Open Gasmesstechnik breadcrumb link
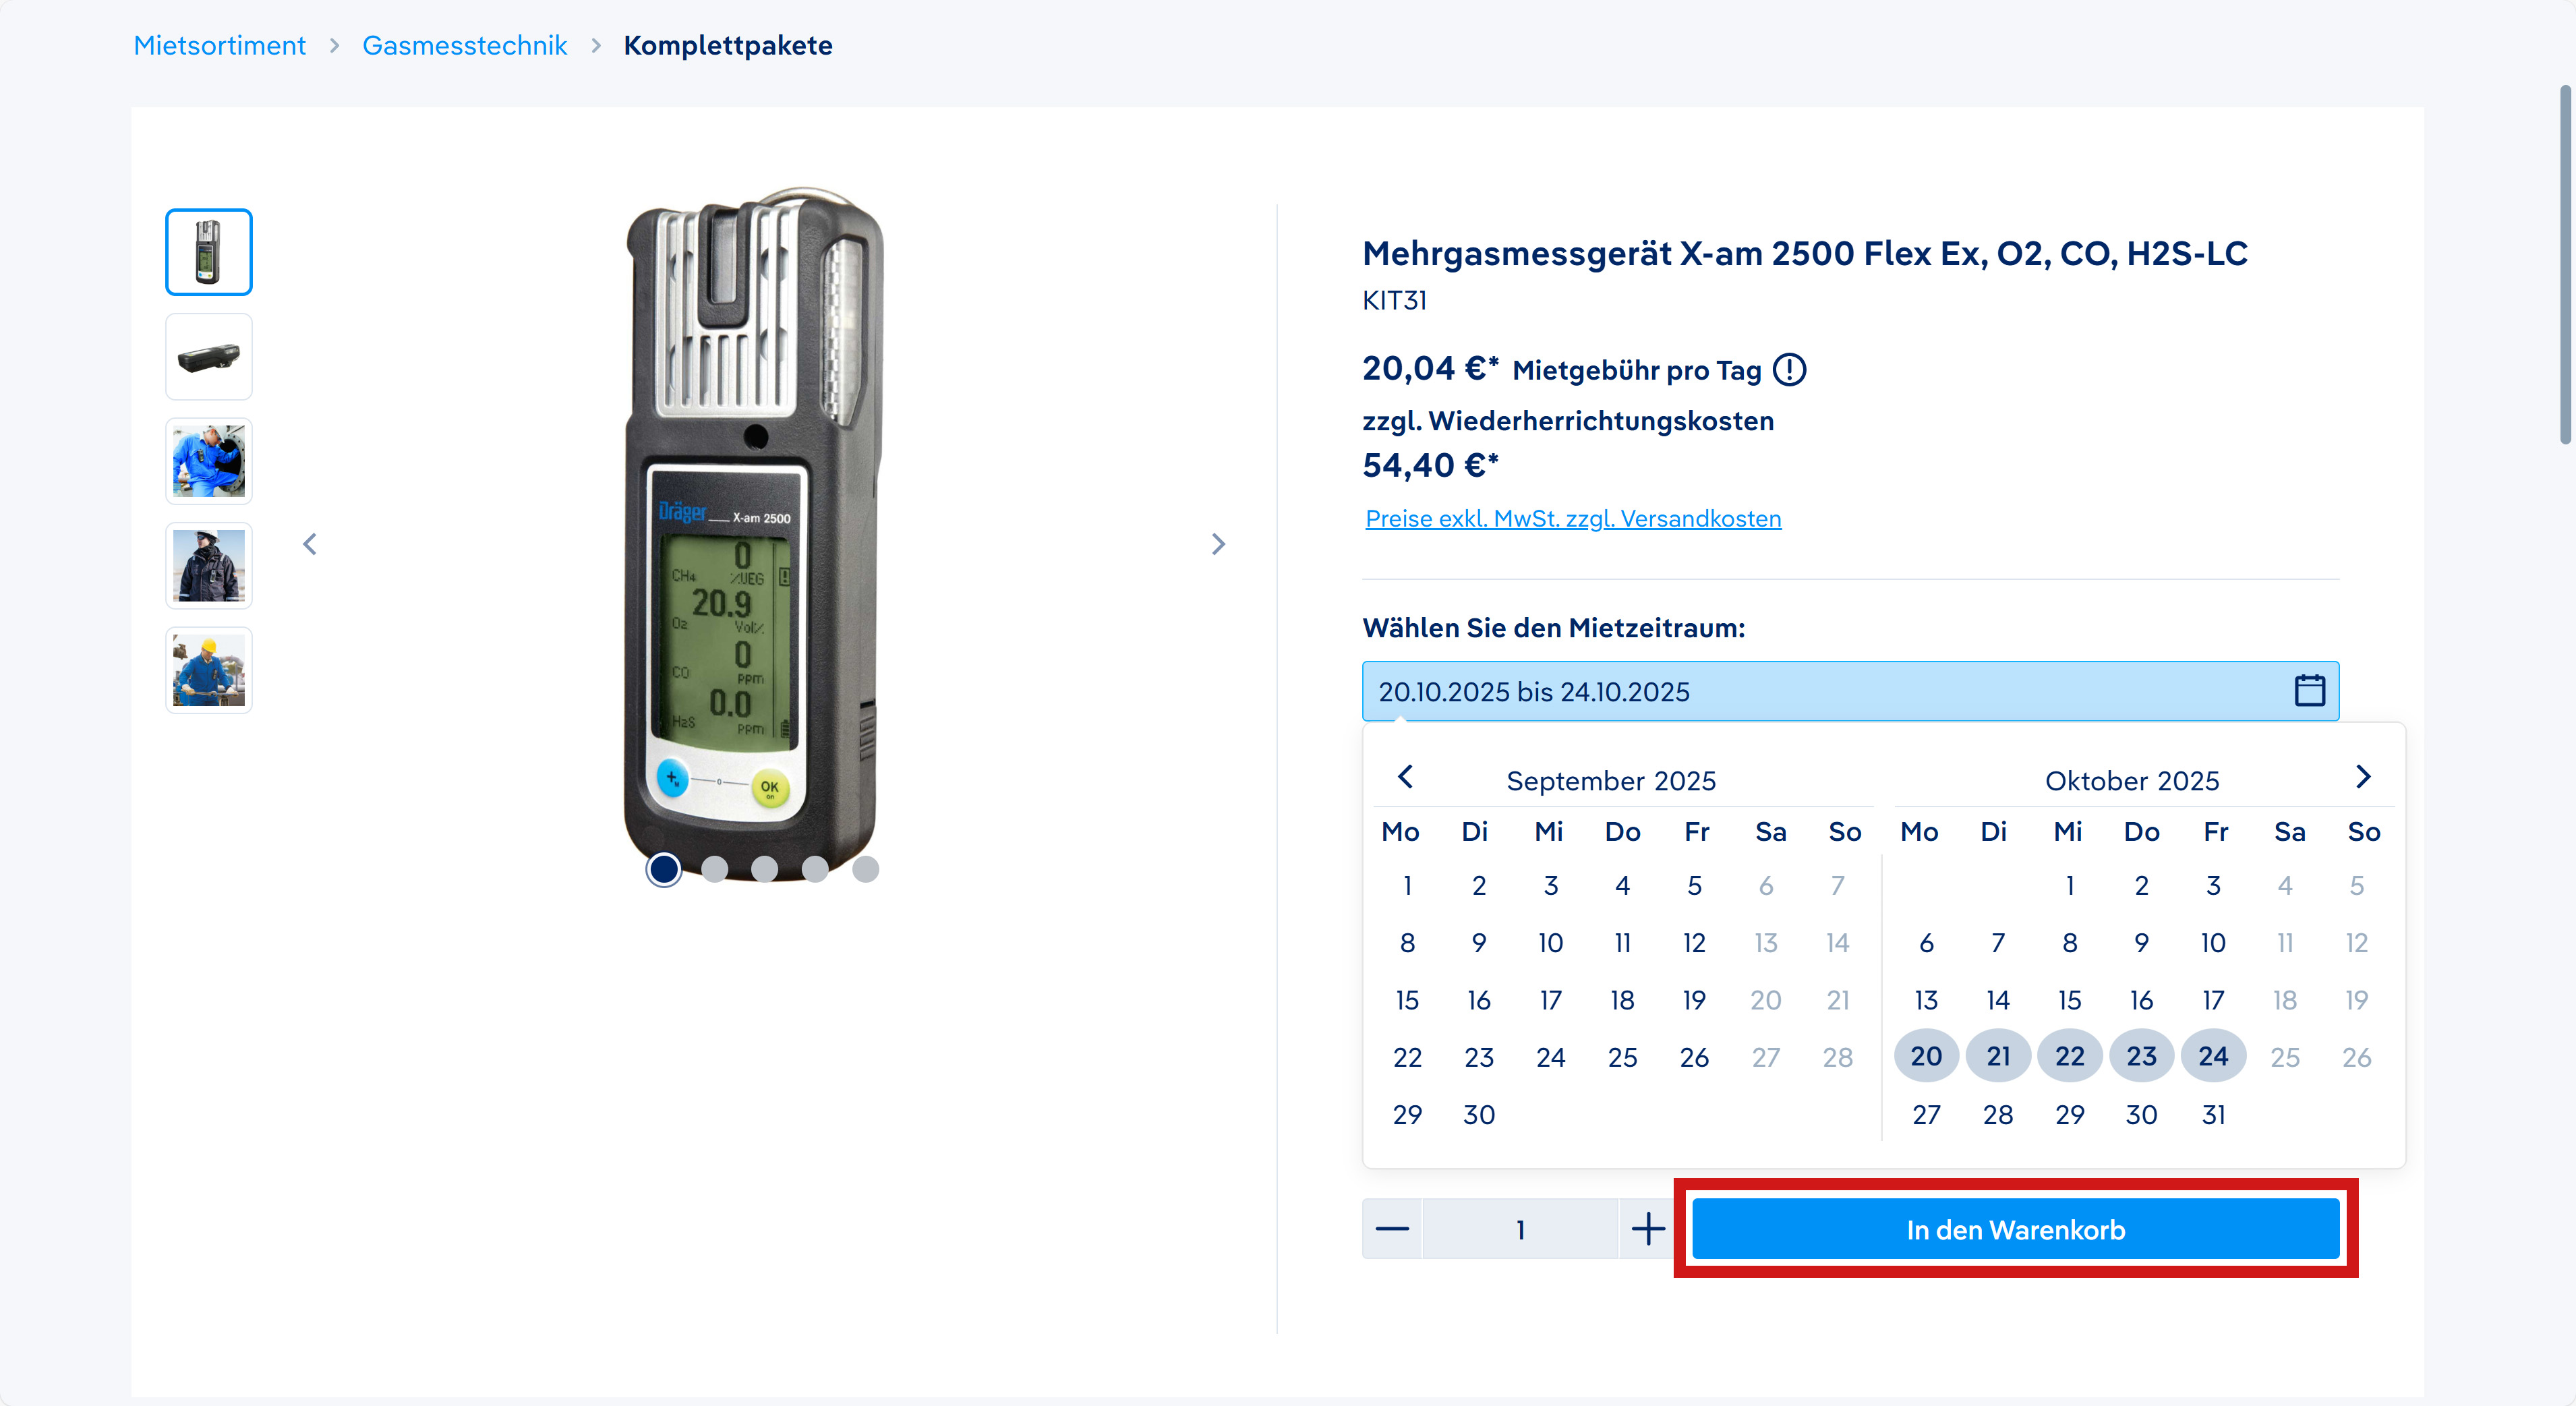The height and width of the screenshot is (1406, 2576). point(464,45)
